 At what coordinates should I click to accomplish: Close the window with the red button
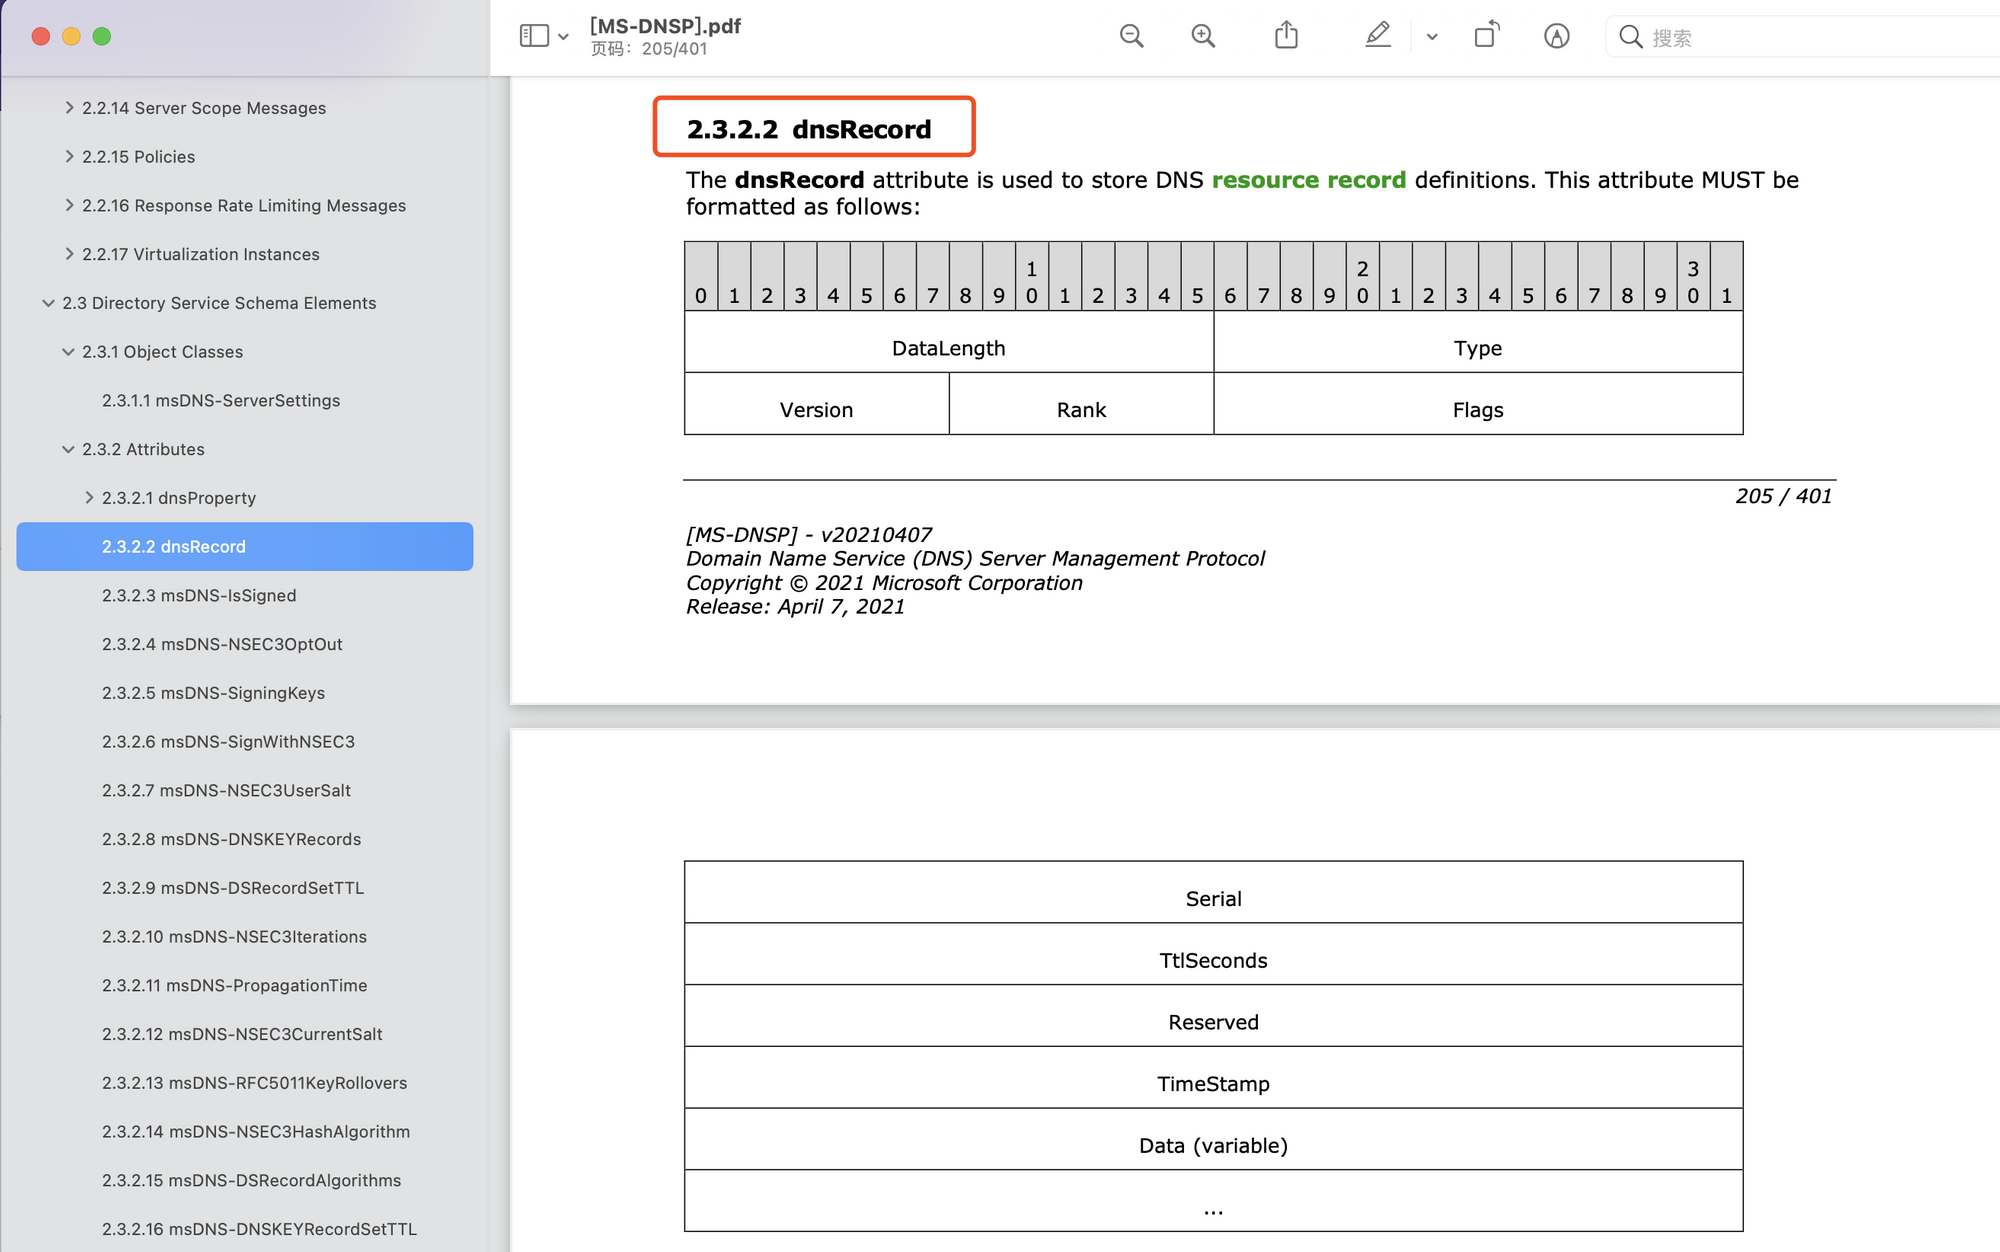[x=41, y=36]
